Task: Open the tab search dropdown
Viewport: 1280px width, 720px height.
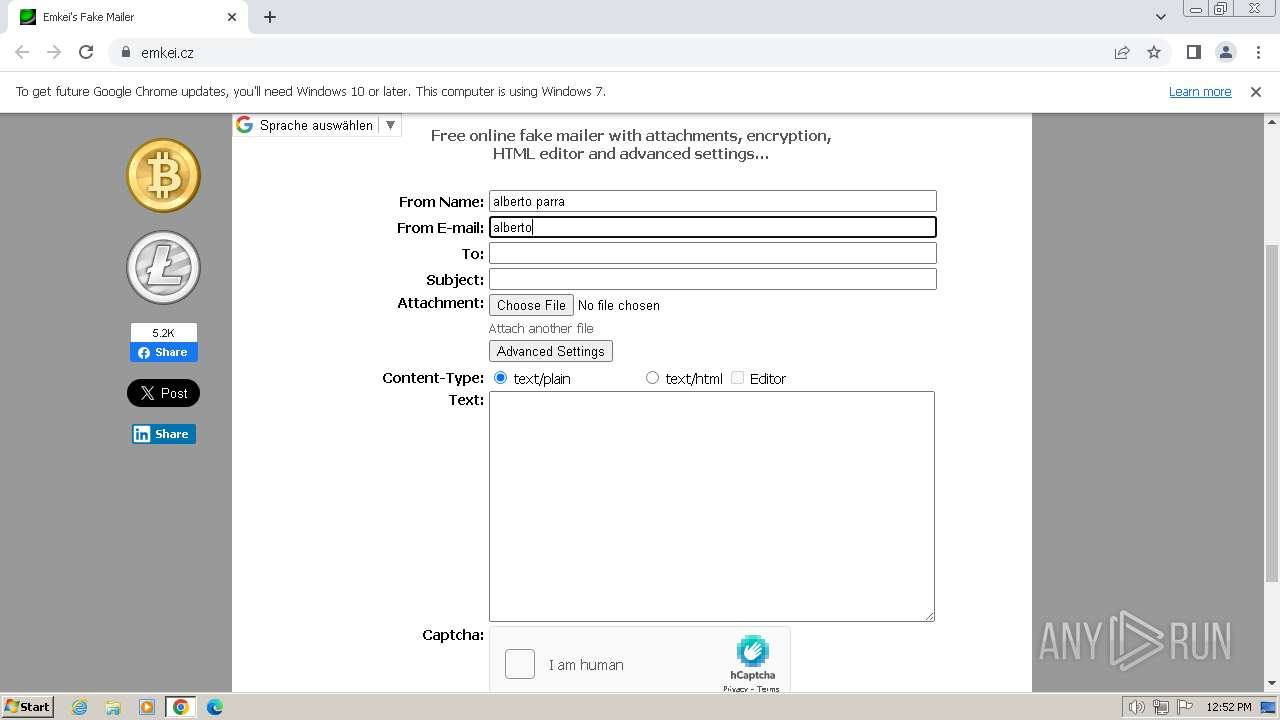Action: [1160, 17]
